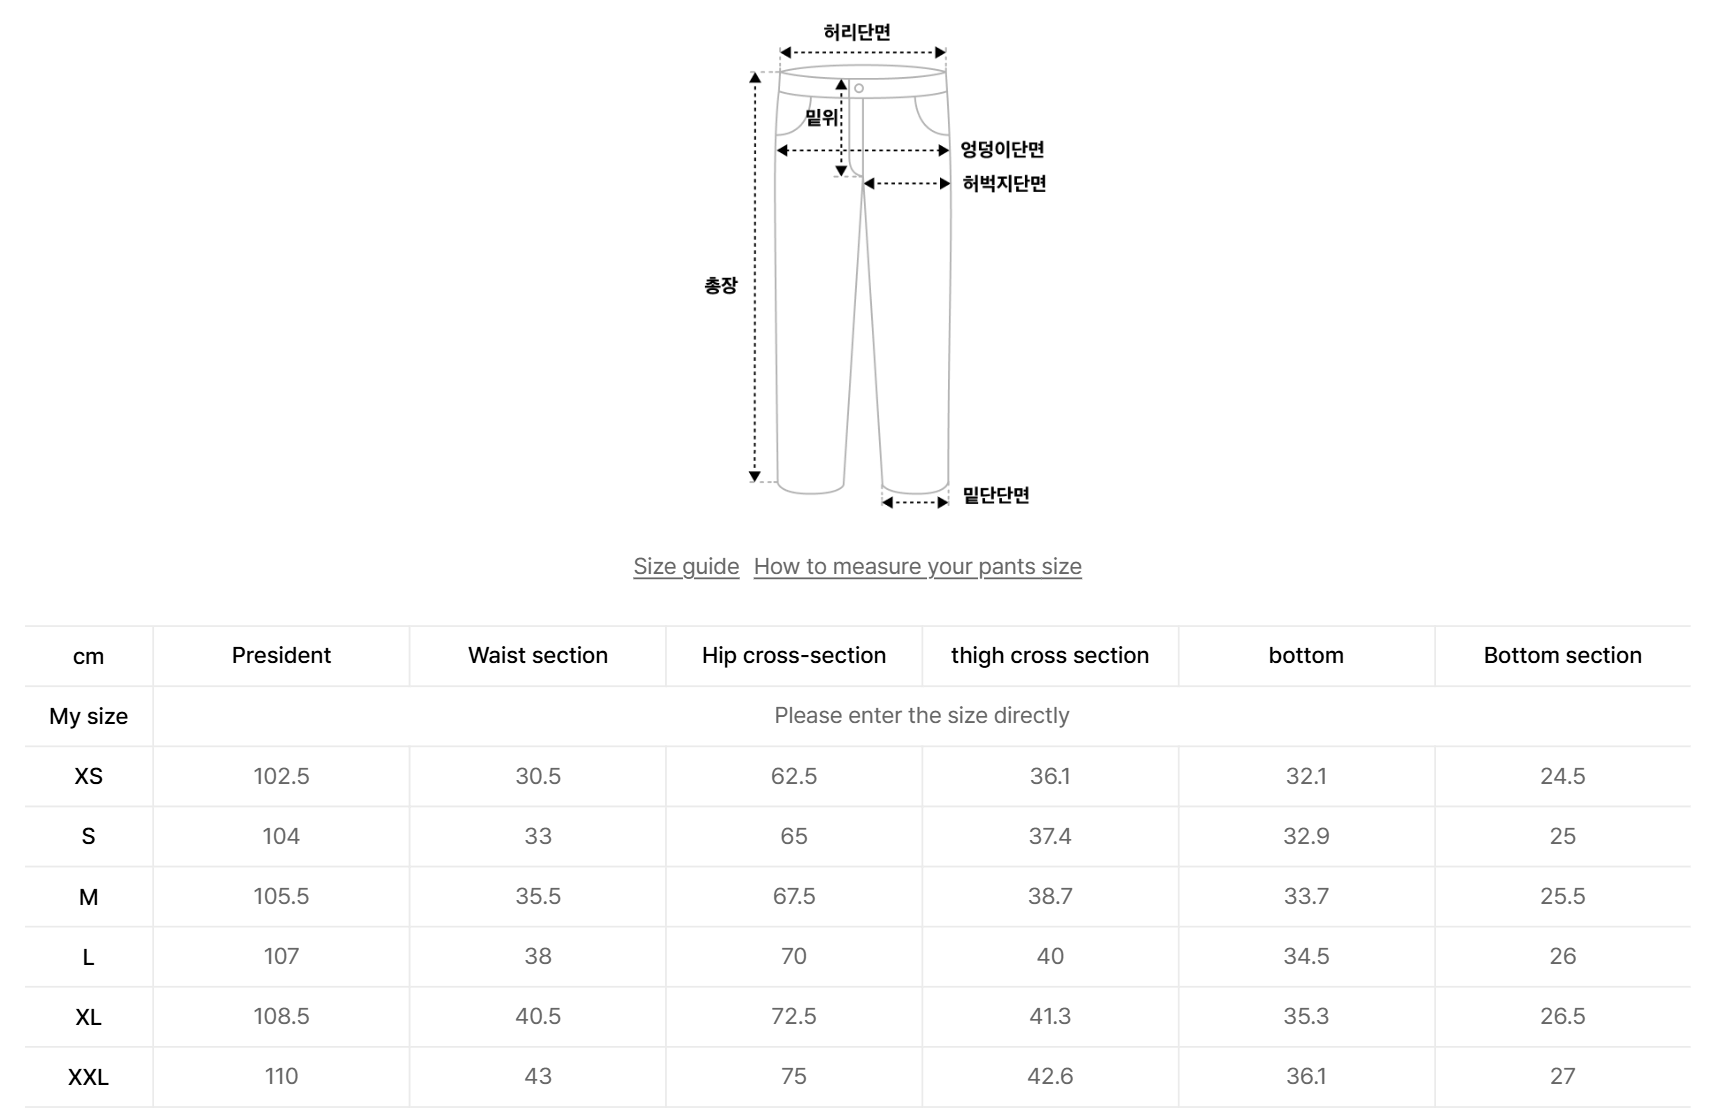Pick the XL size row label
Image resolution: width=1711 pixels, height=1119 pixels.
point(88,1017)
